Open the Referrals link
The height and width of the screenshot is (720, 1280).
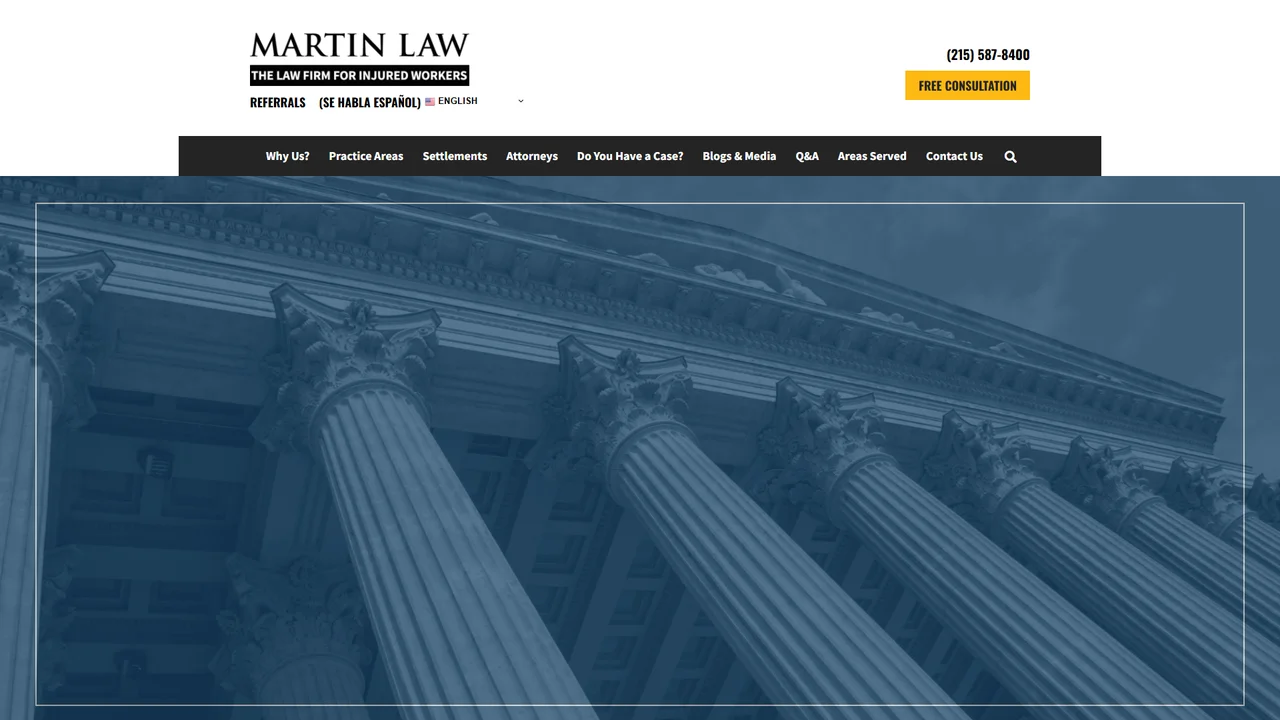coord(278,102)
